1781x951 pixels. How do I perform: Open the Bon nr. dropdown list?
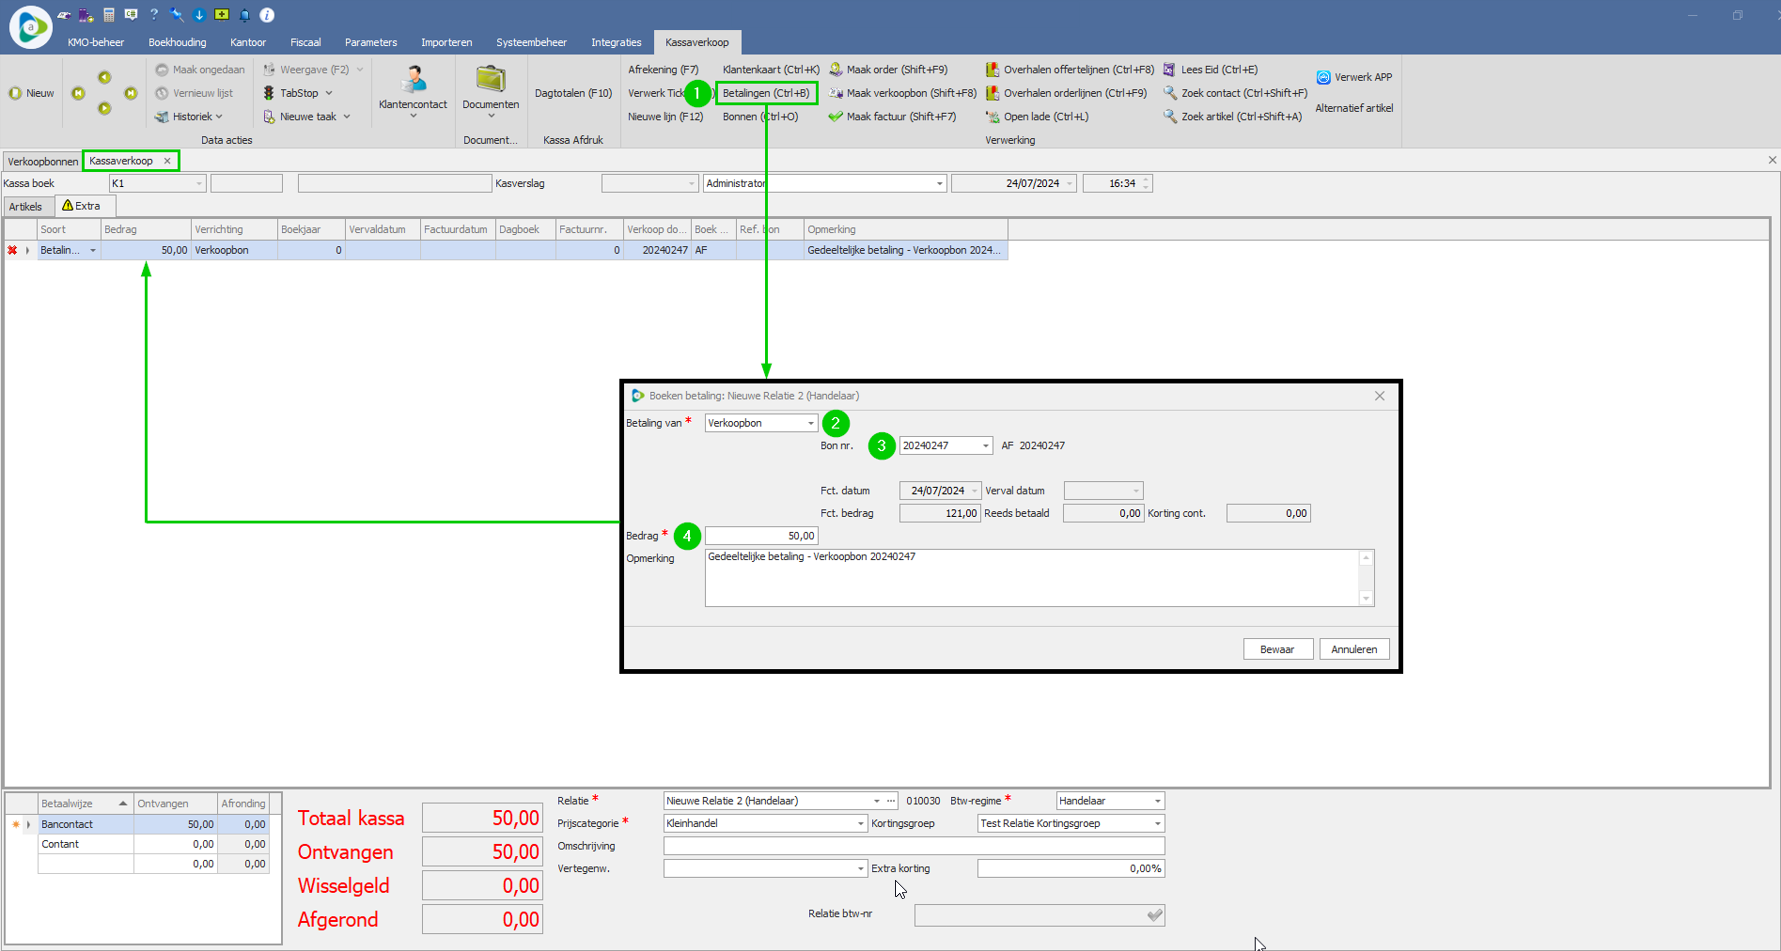tap(985, 446)
